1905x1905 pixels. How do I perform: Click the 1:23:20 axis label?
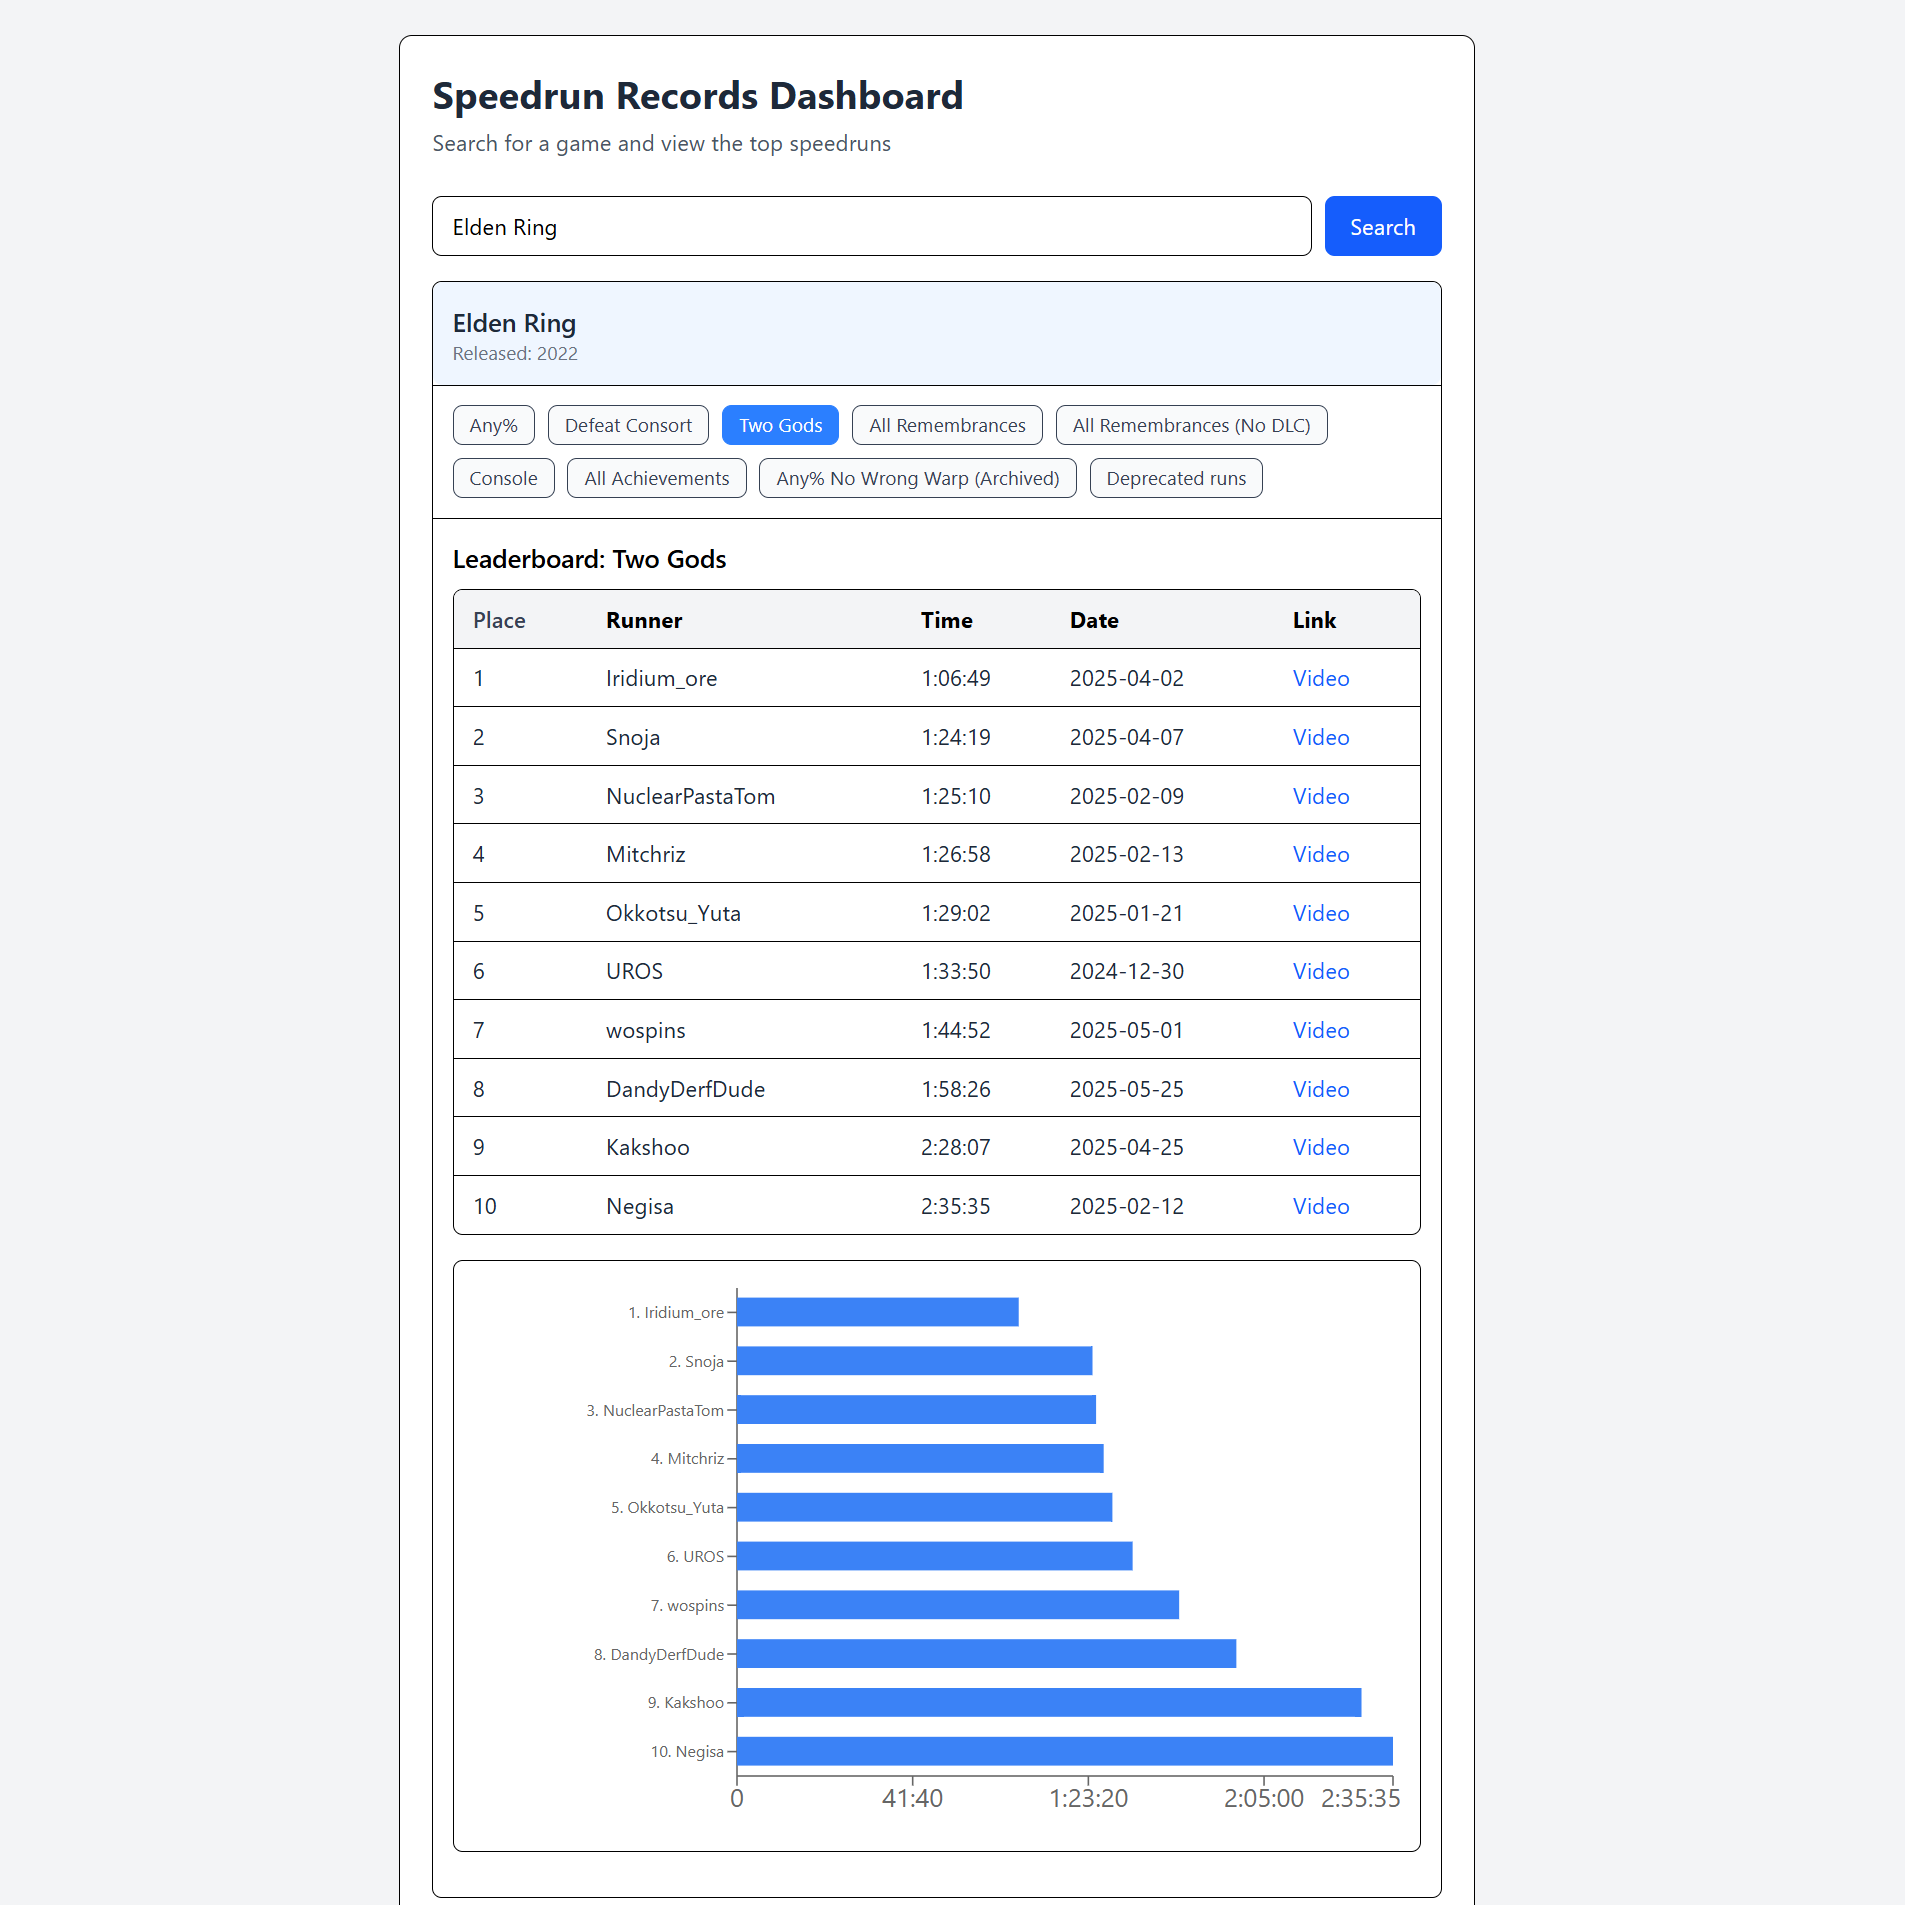pyautogui.click(x=1088, y=1798)
